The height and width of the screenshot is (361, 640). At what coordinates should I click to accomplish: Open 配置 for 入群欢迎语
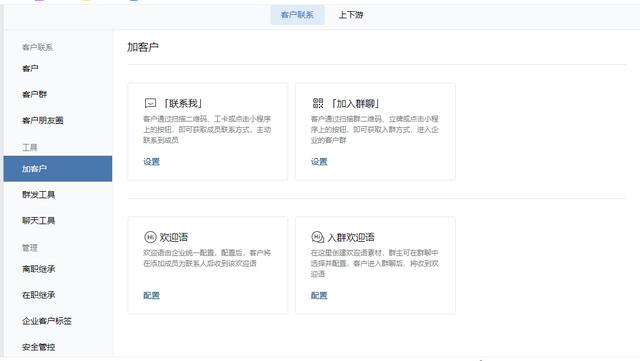coord(319,295)
